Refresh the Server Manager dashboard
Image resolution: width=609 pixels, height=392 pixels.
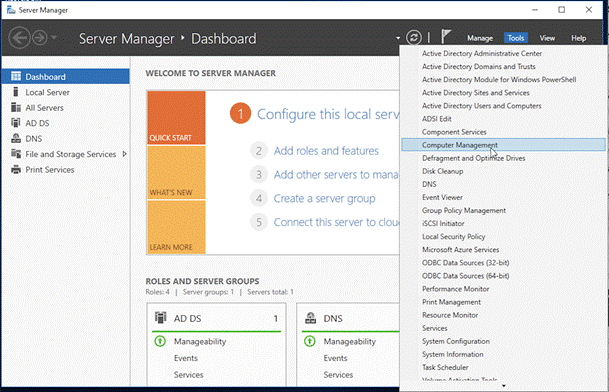414,38
